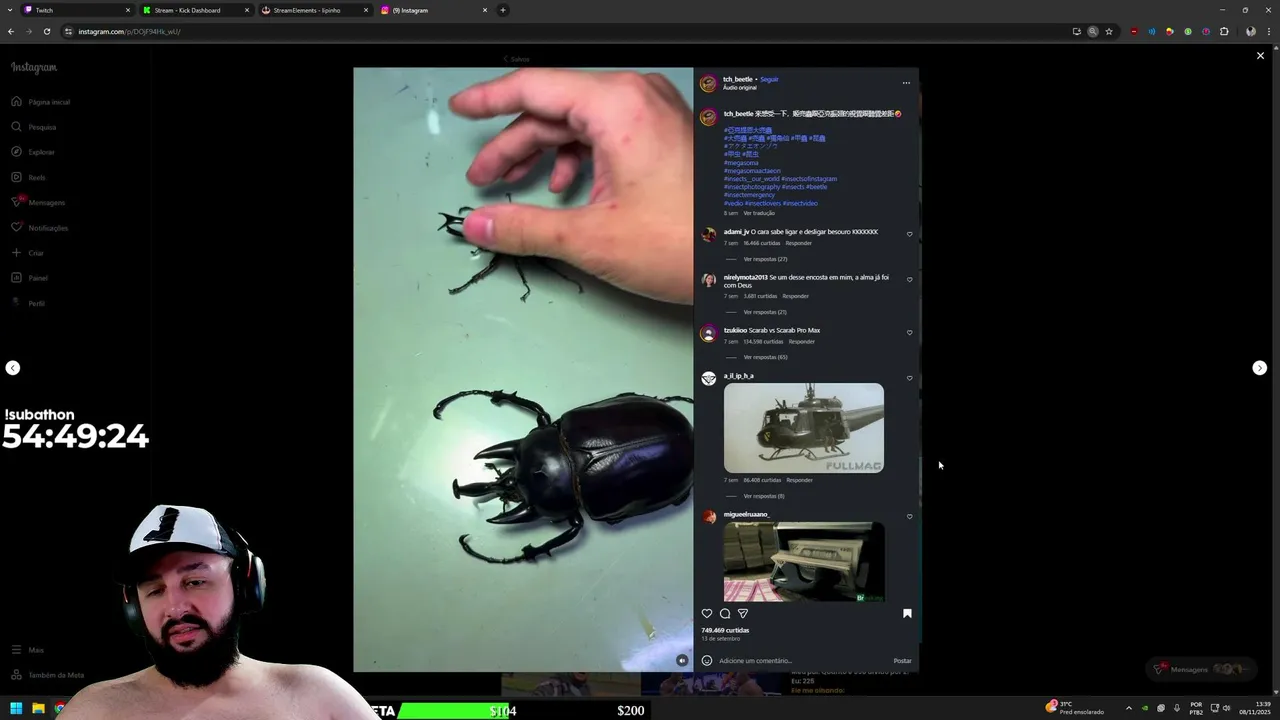Open tch_beetle profile from post header

click(x=738, y=79)
